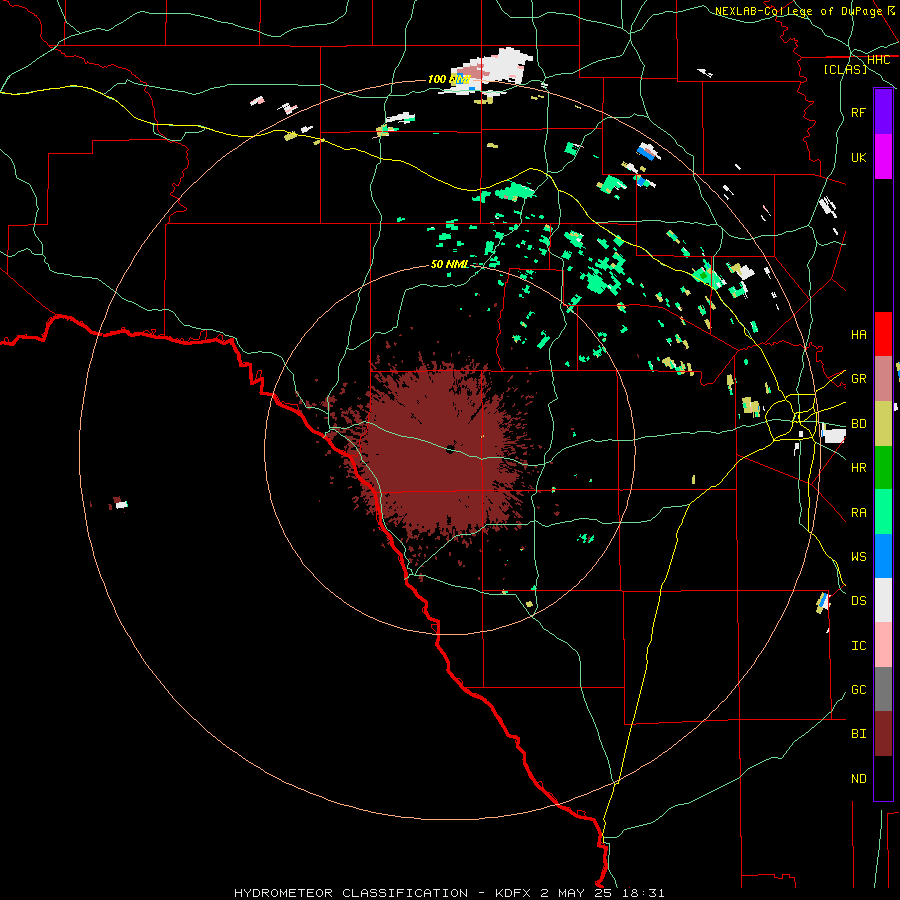Screen dimensions: 900x900
Task: Pick the WS blue legend swatch
Action: tap(883, 556)
